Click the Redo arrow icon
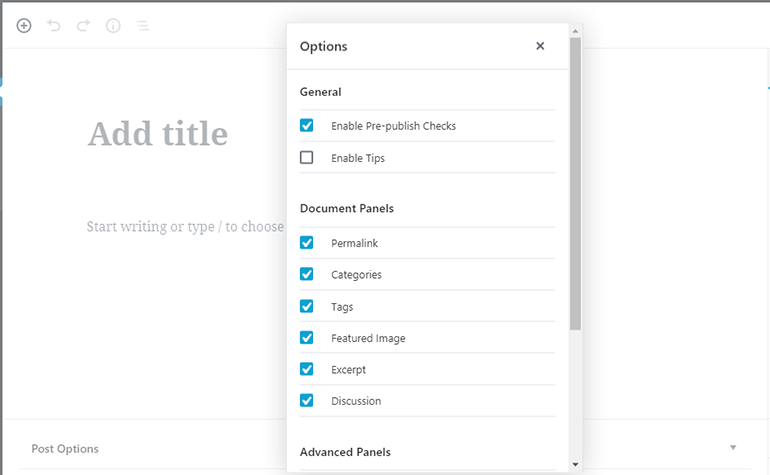The image size is (770, 475). click(83, 26)
